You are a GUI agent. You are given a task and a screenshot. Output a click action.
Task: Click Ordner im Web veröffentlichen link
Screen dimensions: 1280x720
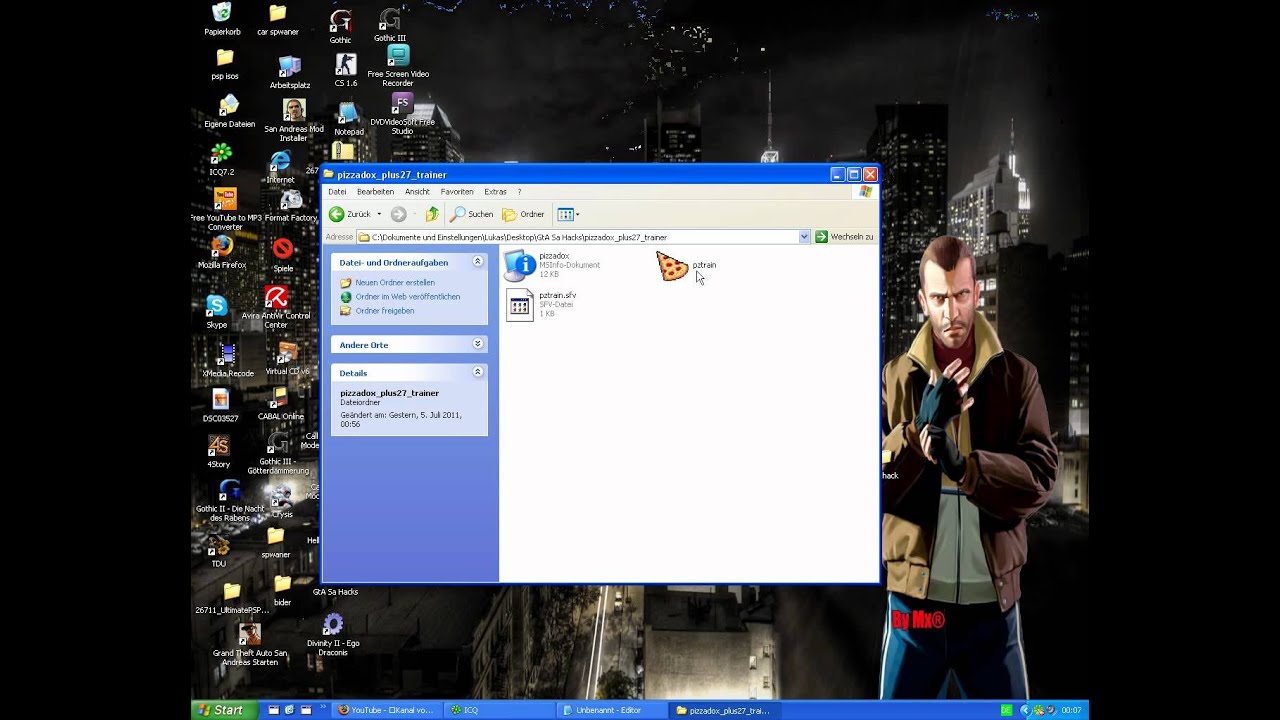[x=408, y=297]
